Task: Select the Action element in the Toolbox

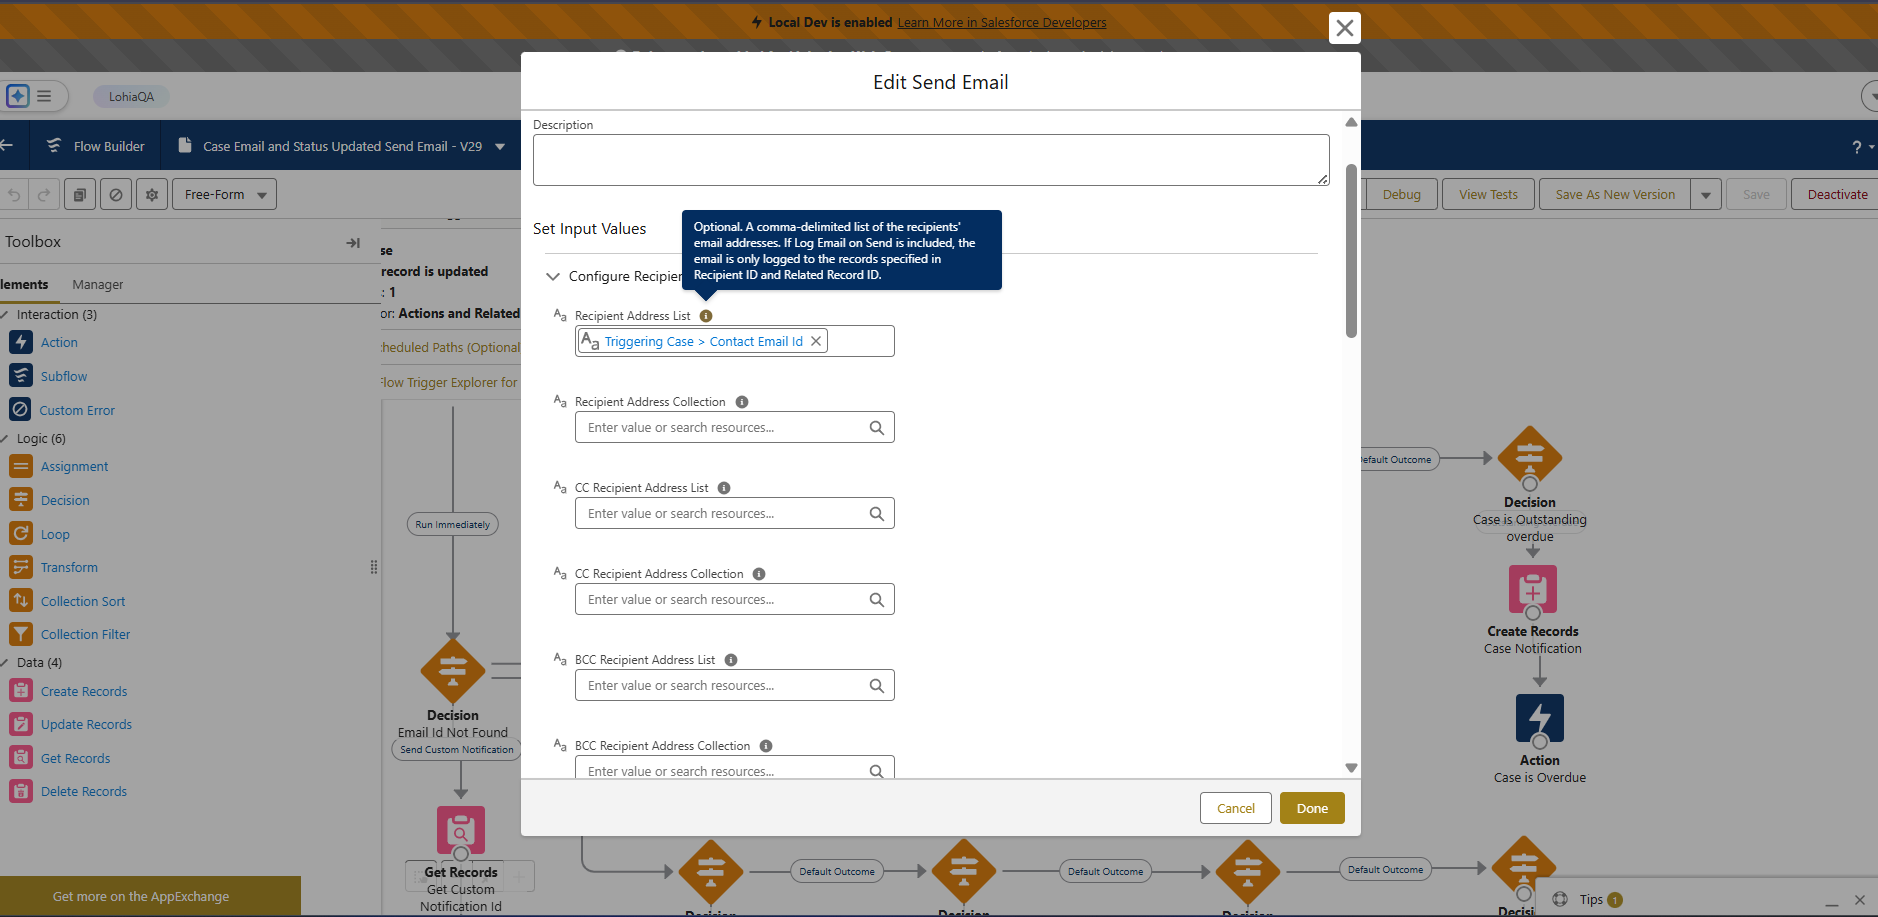Action: (59, 342)
